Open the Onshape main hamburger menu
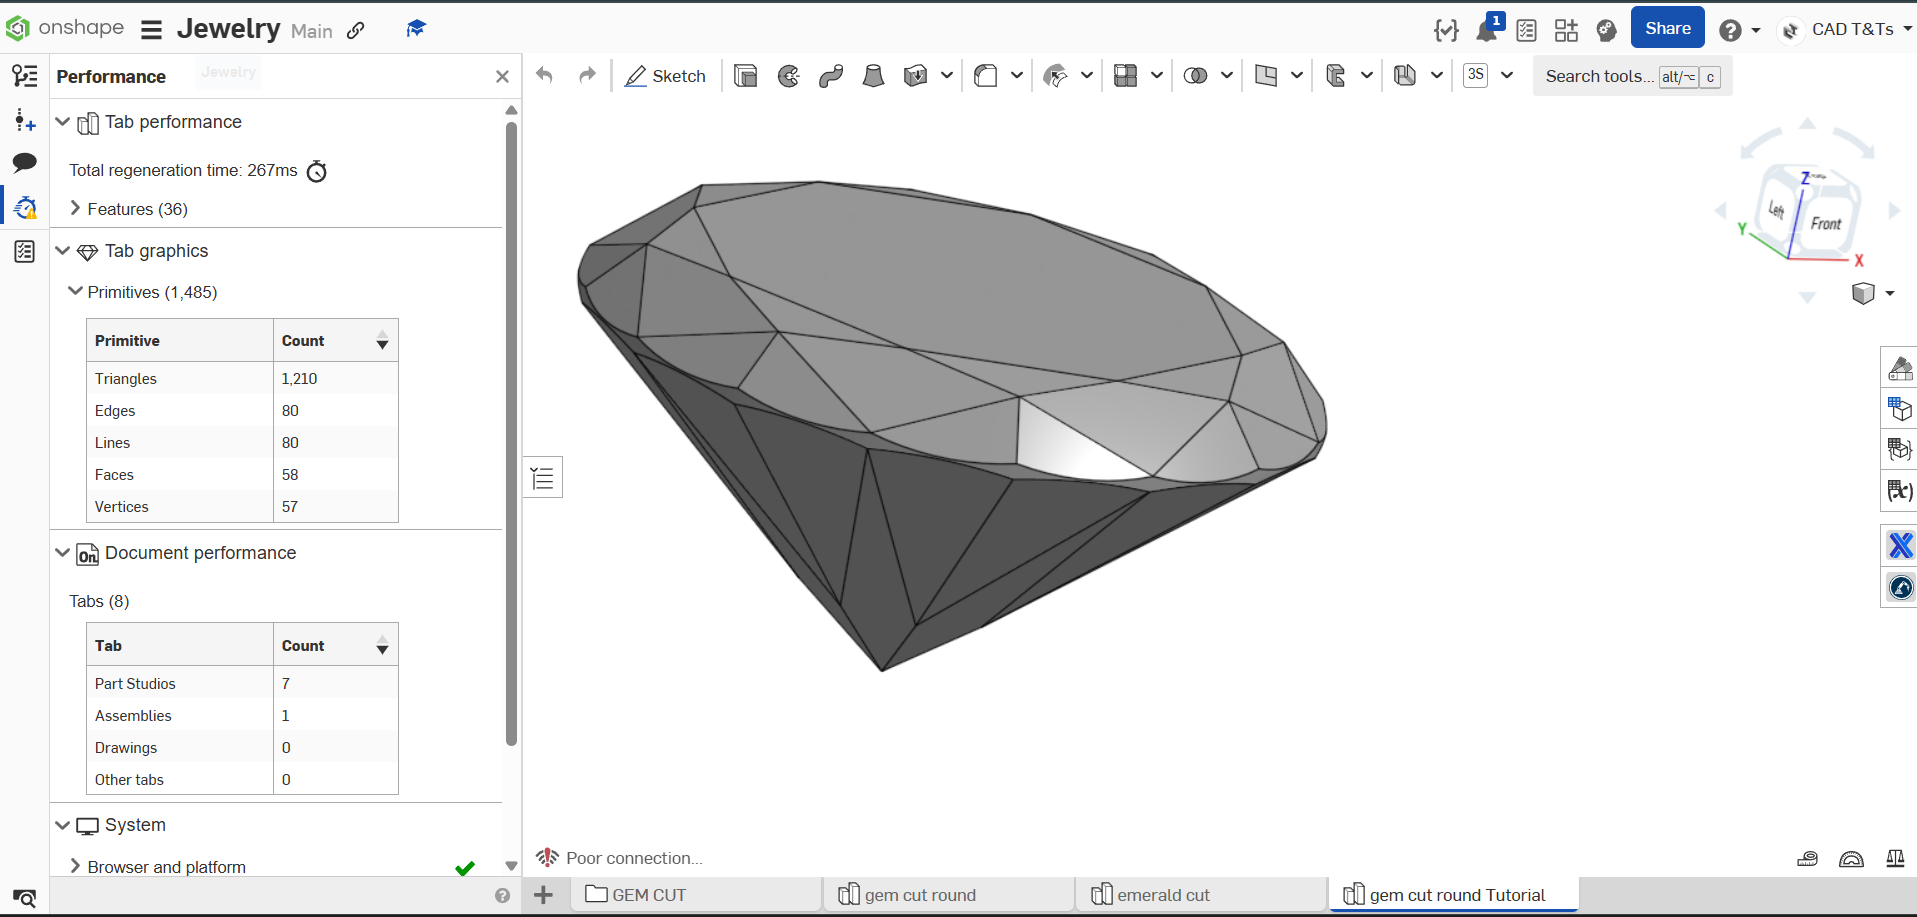 (x=151, y=30)
